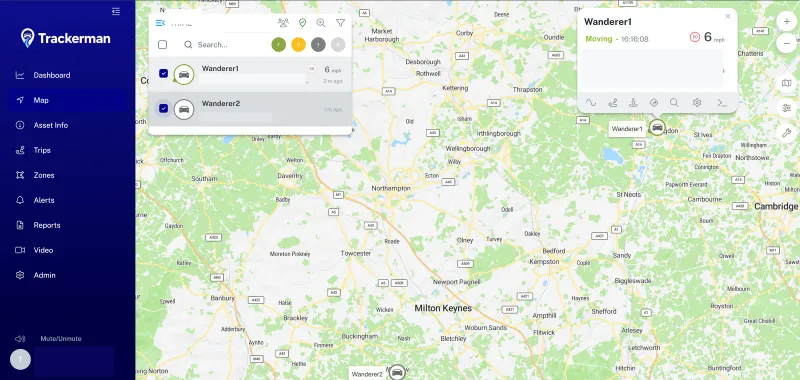The height and width of the screenshot is (380, 800).
Task: Close the Wanderer1 info popup
Action: pos(728,16)
